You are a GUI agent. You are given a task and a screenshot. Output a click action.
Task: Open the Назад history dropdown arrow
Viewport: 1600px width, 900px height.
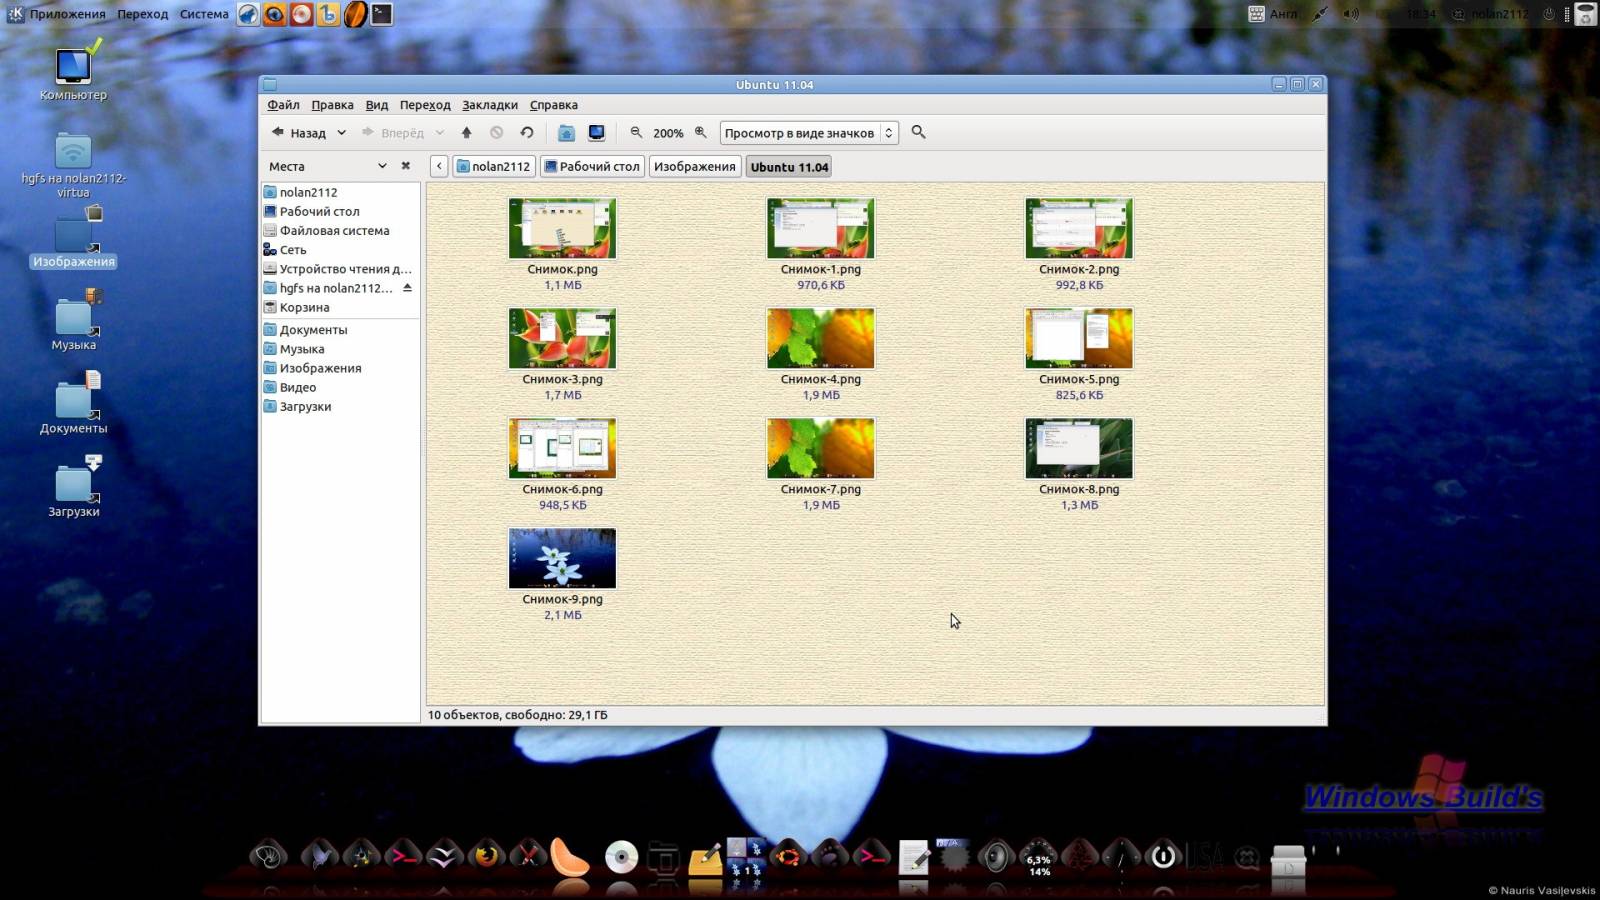point(341,132)
